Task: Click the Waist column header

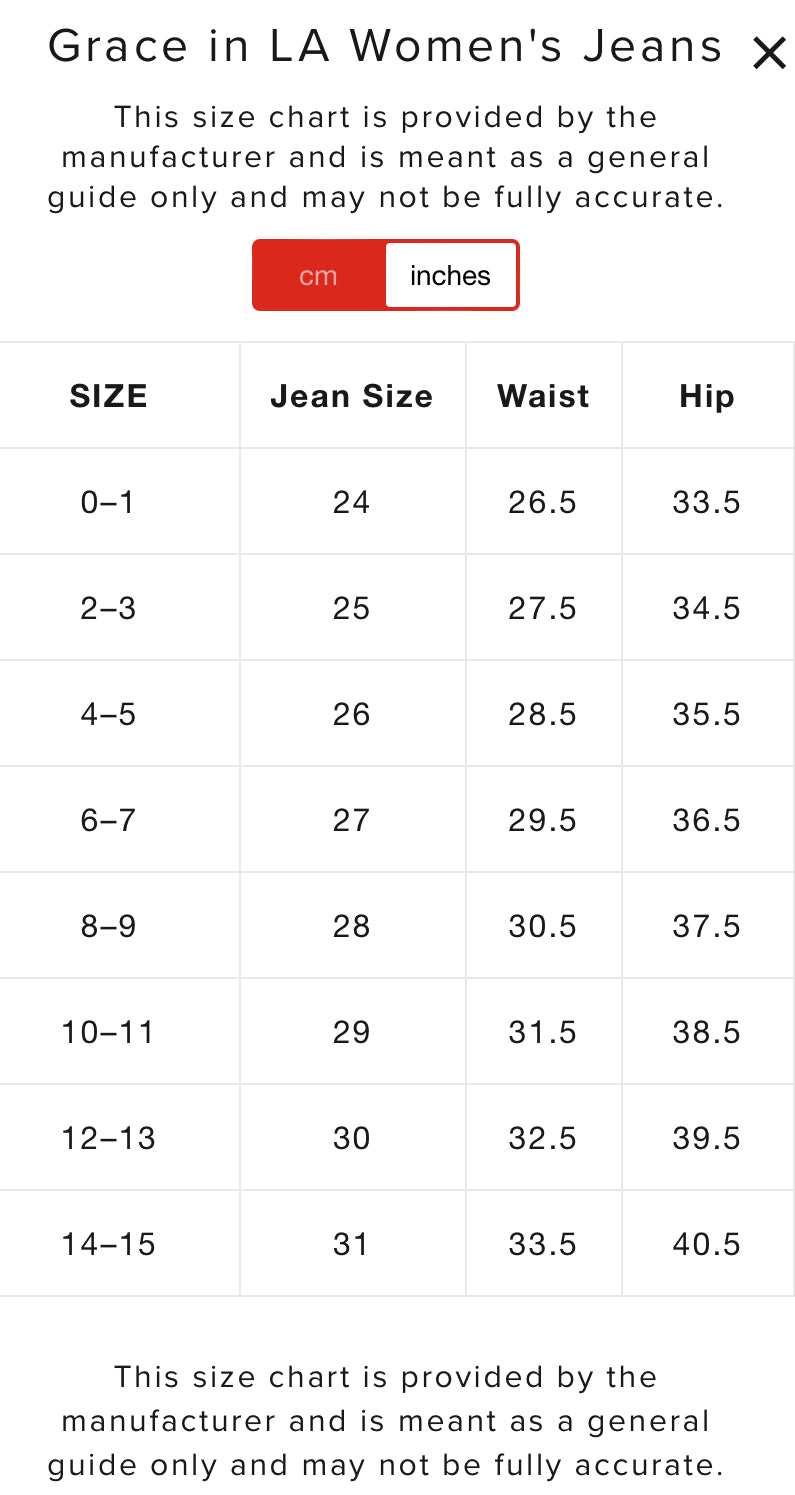Action: tap(543, 397)
